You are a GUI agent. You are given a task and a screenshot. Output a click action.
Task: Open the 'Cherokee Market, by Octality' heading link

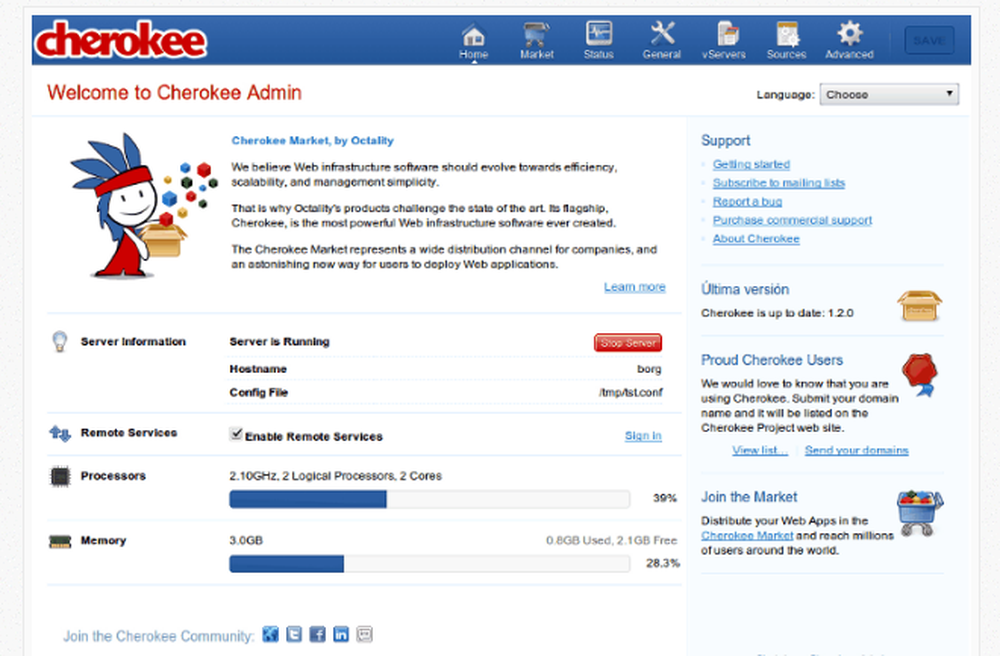point(312,140)
